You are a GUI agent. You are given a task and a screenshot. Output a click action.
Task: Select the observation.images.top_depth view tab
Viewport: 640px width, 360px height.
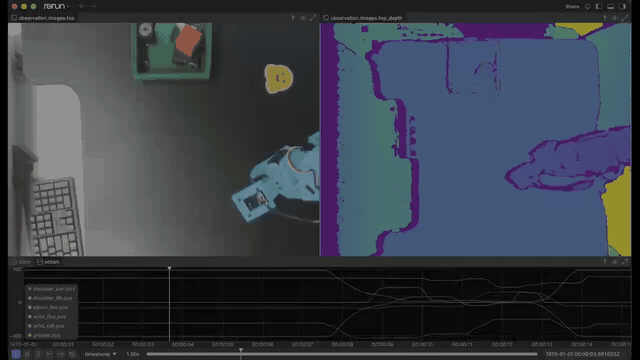[x=363, y=18]
